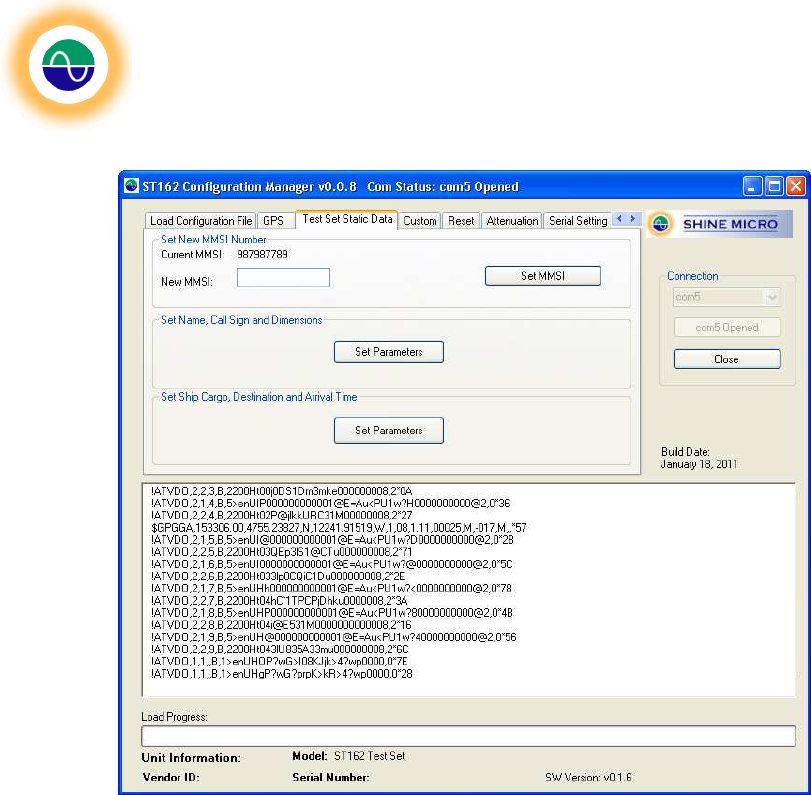Click the Set MMSI button
This screenshot has height=795, width=811.
pyautogui.click(x=543, y=276)
